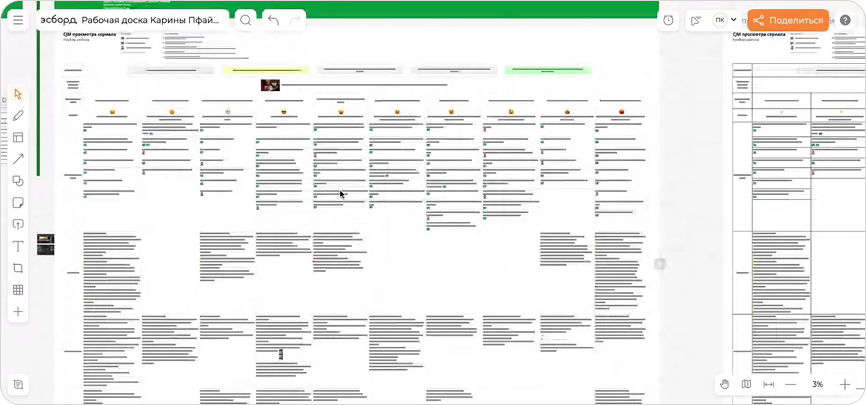Viewport: 866px width, 405px height.
Task: Expand the ПК user avatar dropdown
Action: (x=726, y=20)
